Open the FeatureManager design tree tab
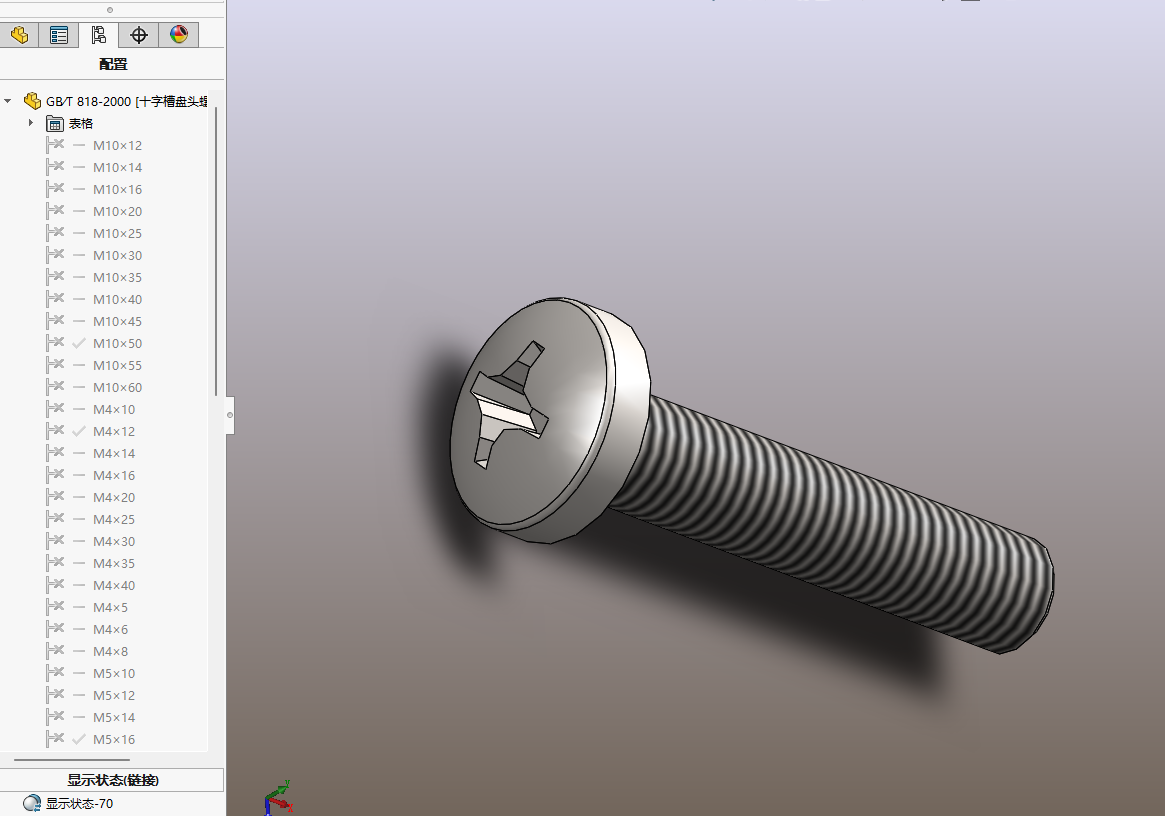This screenshot has width=1165, height=816. pyautogui.click(x=19, y=35)
